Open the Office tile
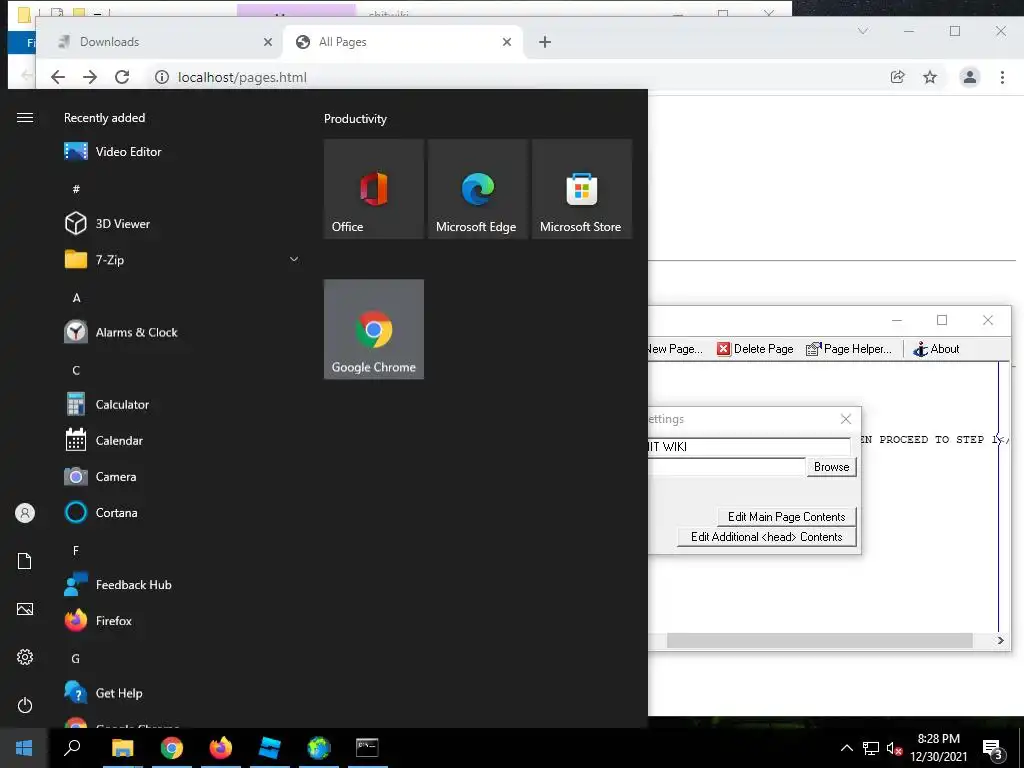This screenshot has width=1024, height=768. click(374, 189)
